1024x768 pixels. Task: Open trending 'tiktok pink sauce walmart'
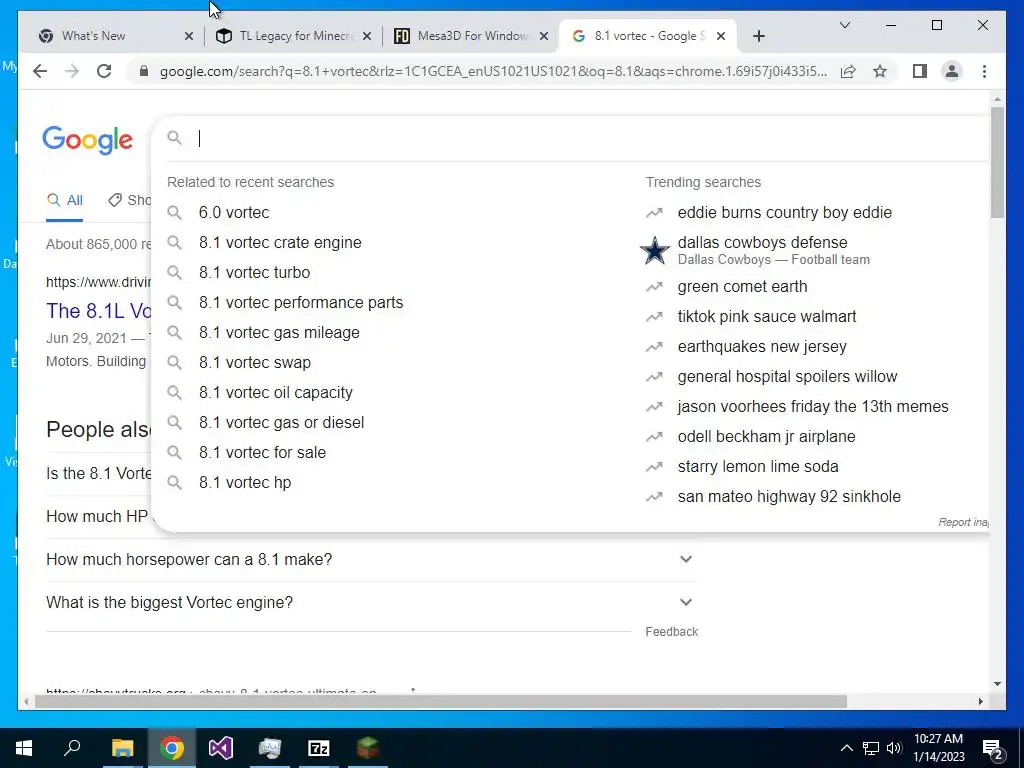[x=767, y=317]
